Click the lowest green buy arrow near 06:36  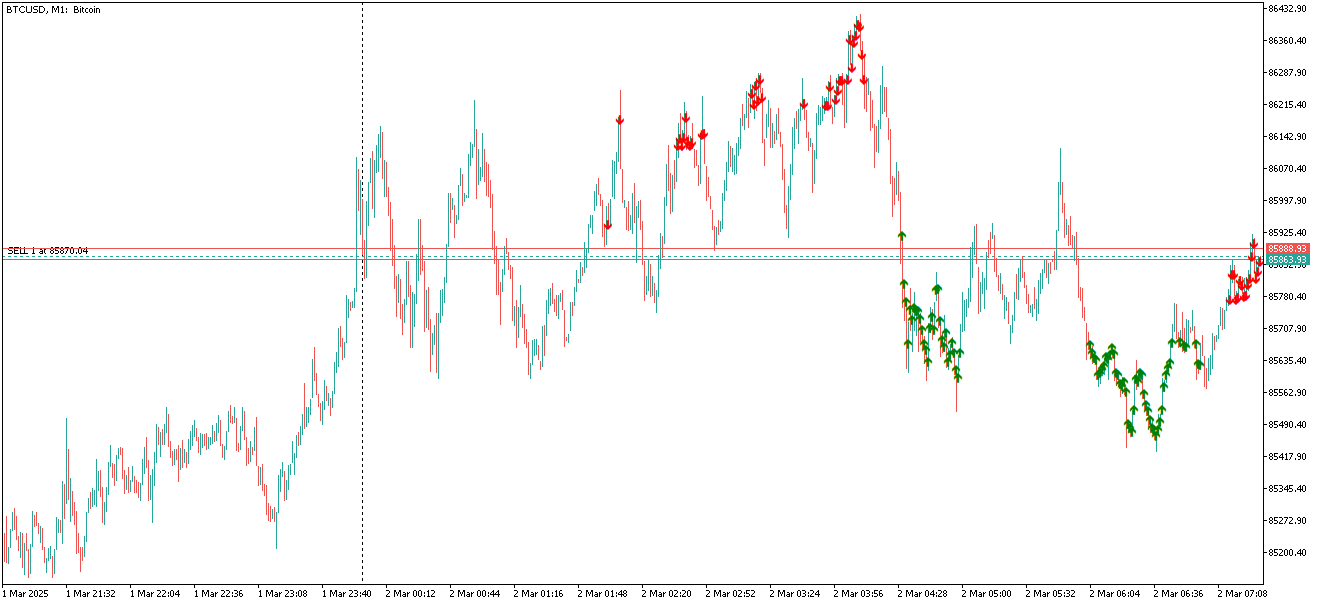1155,435
